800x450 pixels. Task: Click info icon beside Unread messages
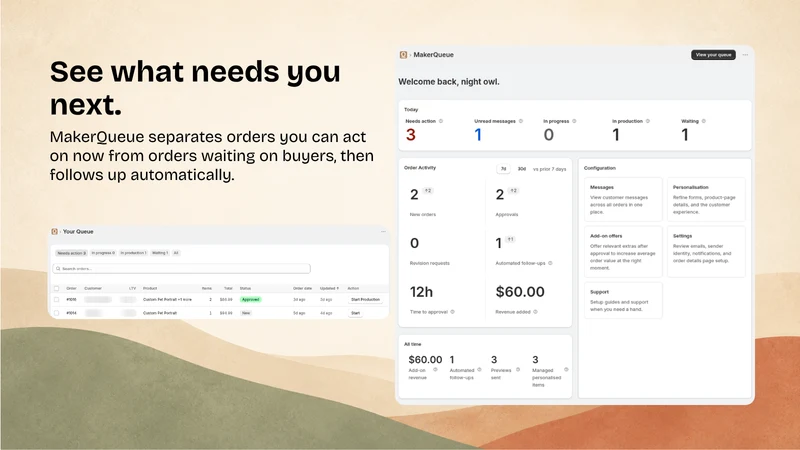click(521, 121)
